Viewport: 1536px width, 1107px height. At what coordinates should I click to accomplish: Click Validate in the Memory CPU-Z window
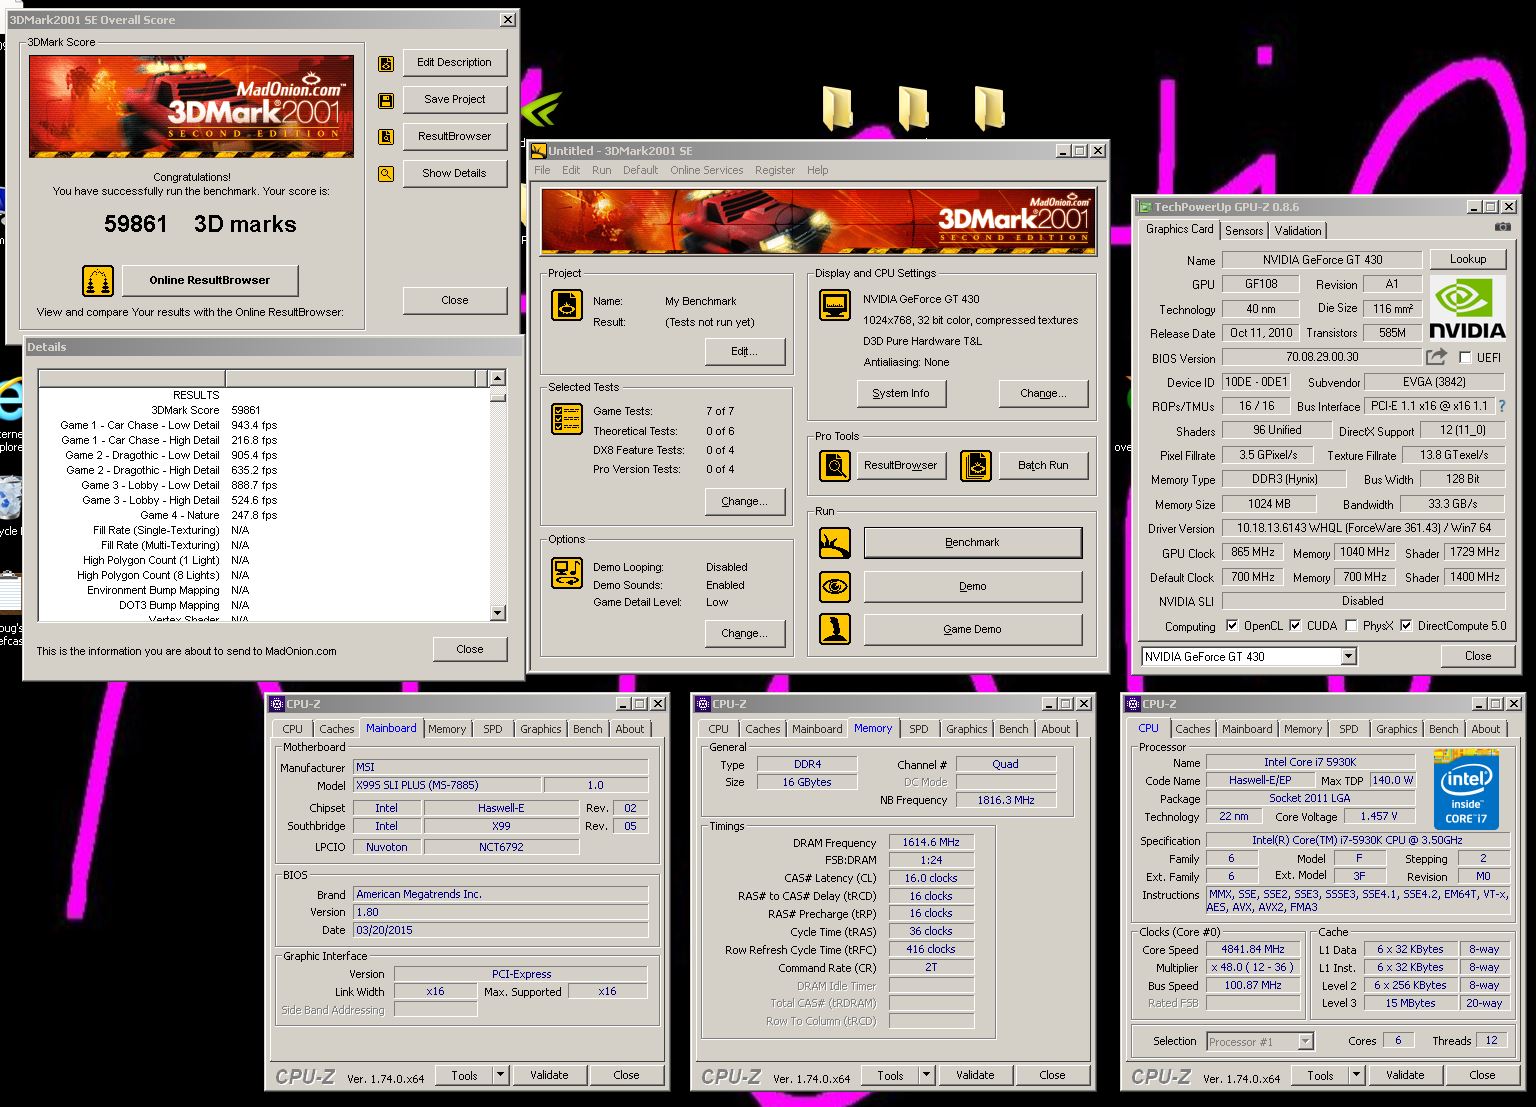975,1075
